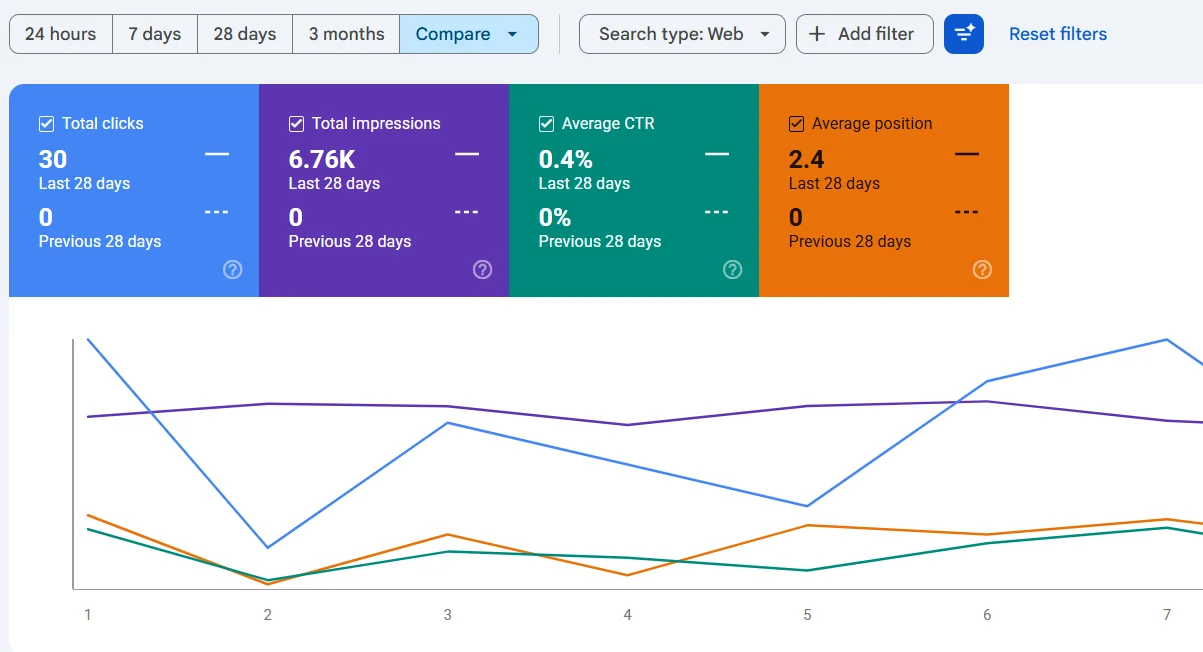1203x652 pixels.
Task: Open help icon on Average position card
Action: click(983, 269)
